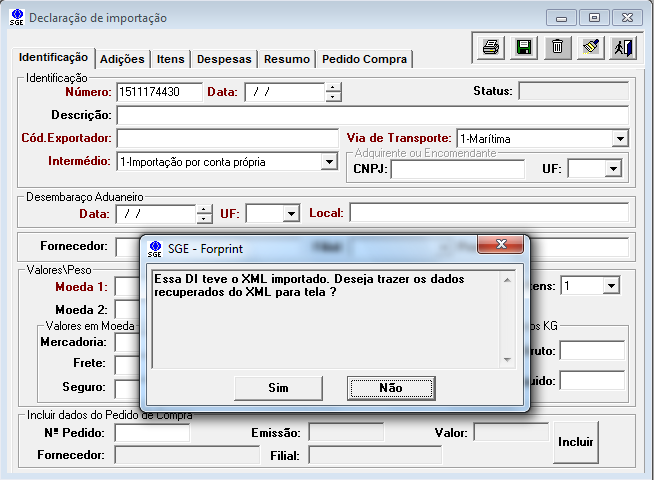Expand the Via de Transporte dropdown
Viewport: 654px width, 480px height.
point(620,139)
